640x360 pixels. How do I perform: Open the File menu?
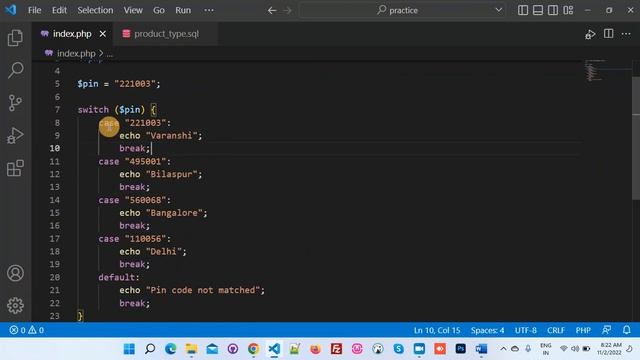(x=34, y=10)
